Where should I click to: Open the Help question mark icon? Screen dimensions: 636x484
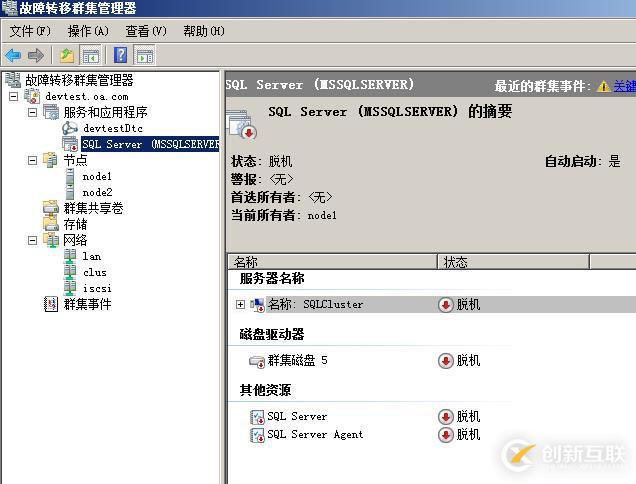[x=120, y=55]
